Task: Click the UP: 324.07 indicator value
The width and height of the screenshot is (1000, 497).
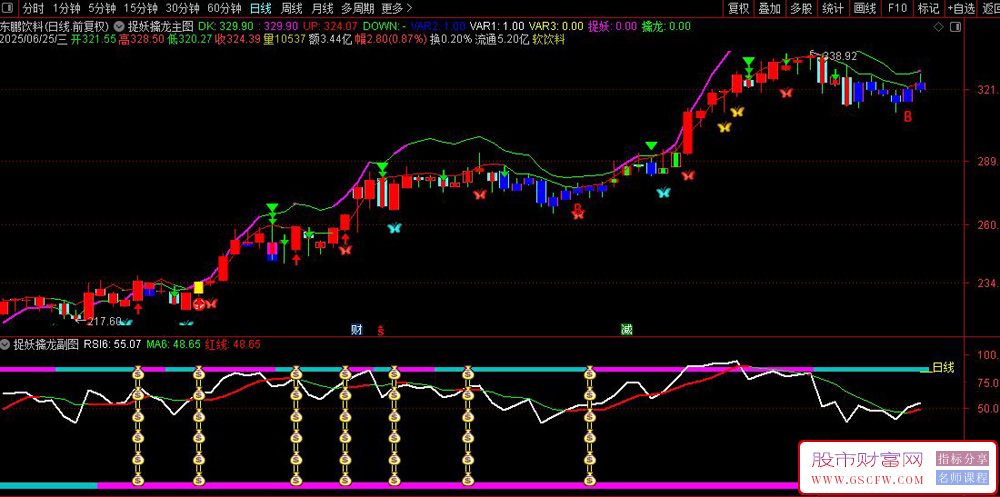Action: [x=330, y=27]
